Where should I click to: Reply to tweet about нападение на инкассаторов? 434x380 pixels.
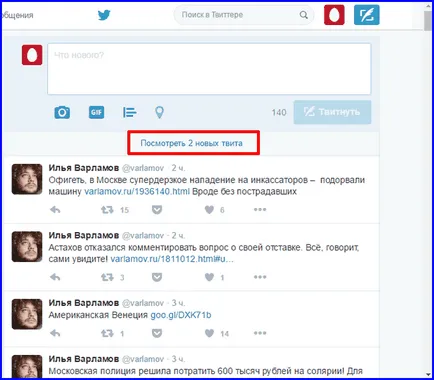click(x=55, y=210)
